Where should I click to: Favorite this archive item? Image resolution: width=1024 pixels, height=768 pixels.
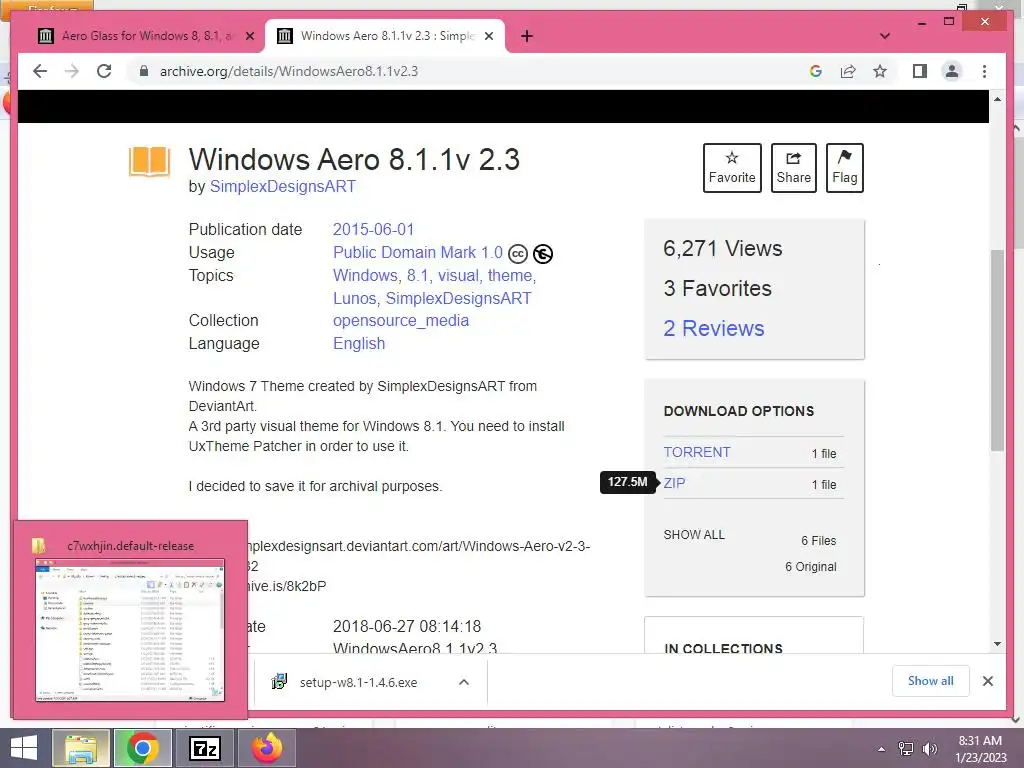(732, 168)
